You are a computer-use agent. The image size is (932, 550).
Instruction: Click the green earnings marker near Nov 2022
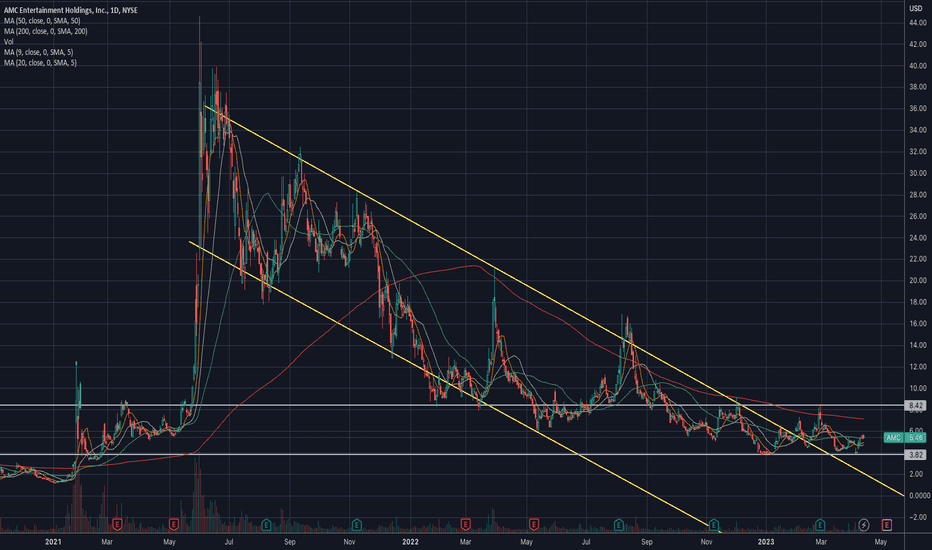tap(713, 524)
